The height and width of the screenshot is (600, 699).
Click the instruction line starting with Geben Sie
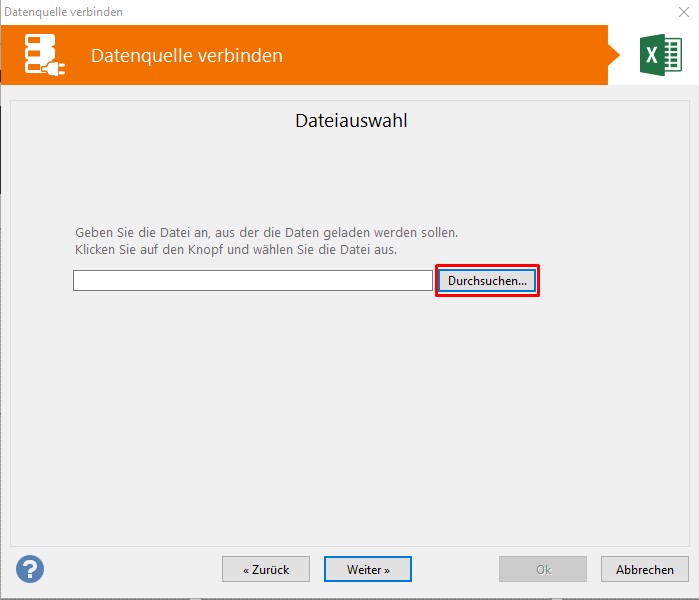click(266, 232)
